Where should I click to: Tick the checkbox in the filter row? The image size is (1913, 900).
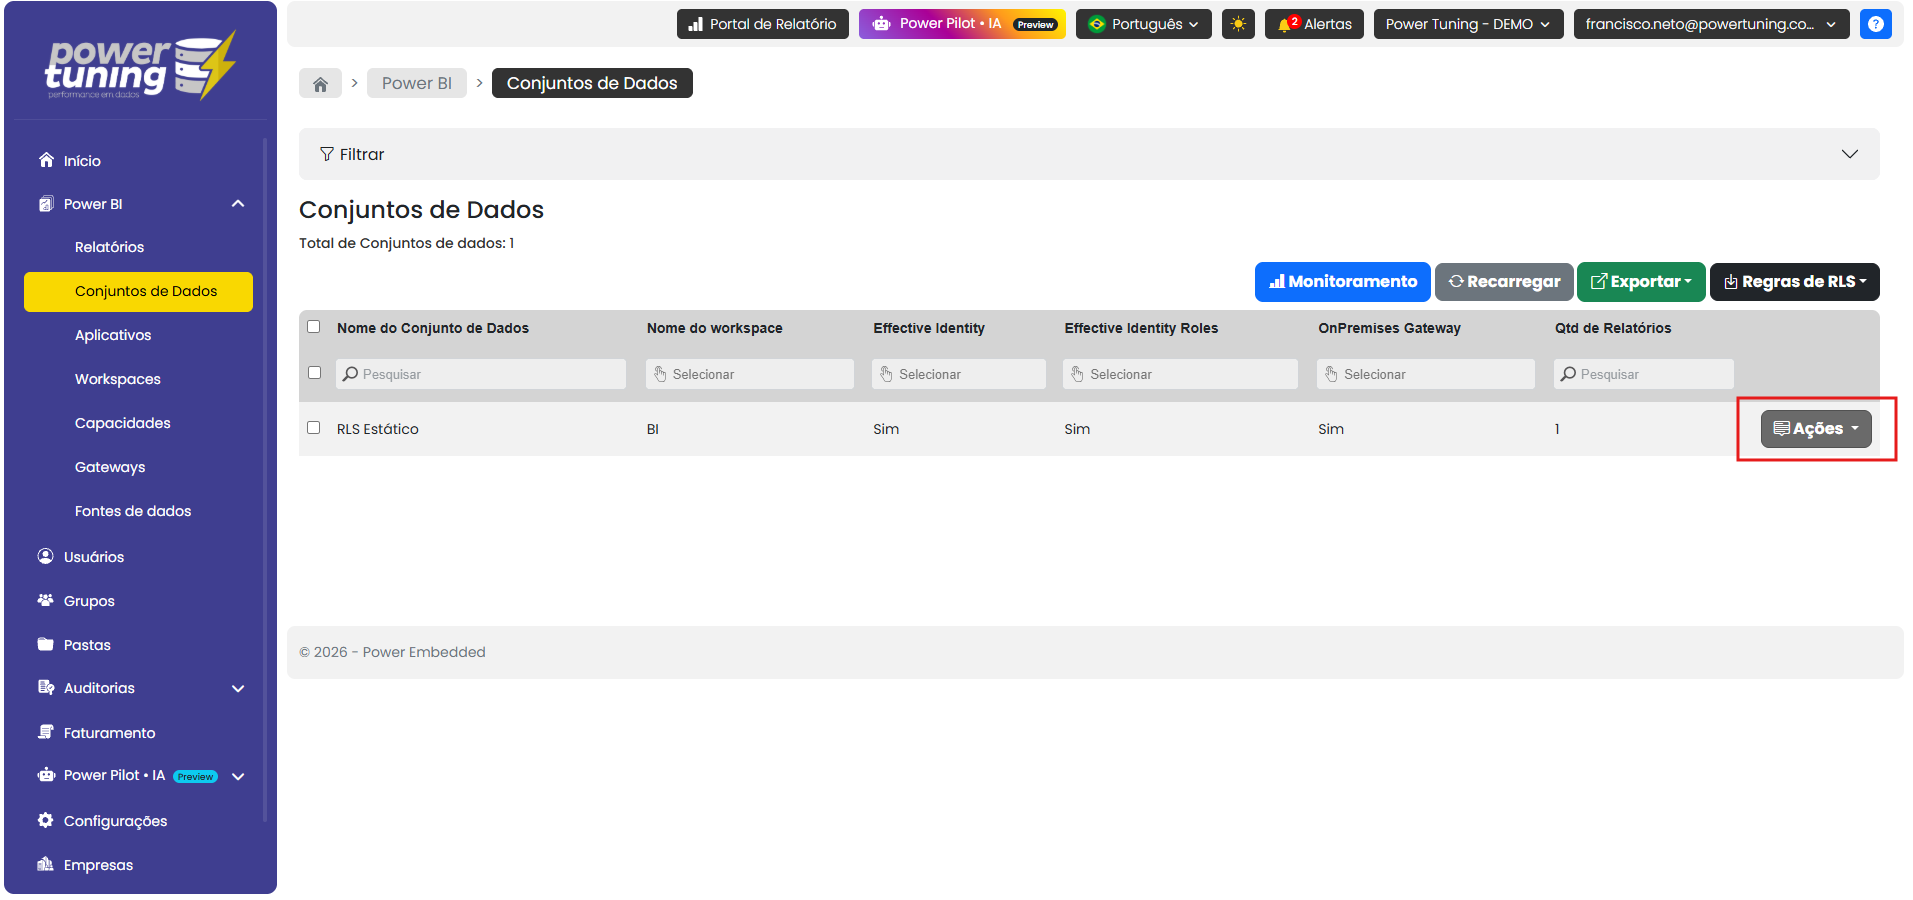tap(314, 373)
